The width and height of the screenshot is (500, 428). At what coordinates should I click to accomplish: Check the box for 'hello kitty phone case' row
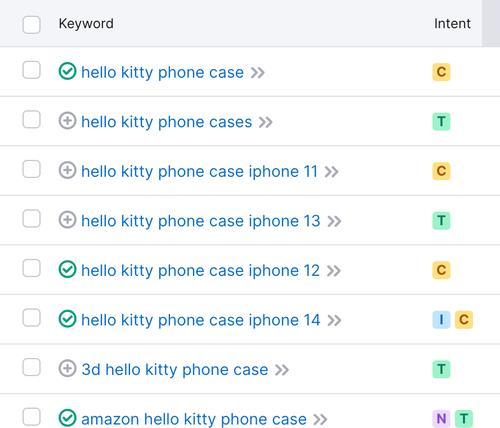point(32,70)
